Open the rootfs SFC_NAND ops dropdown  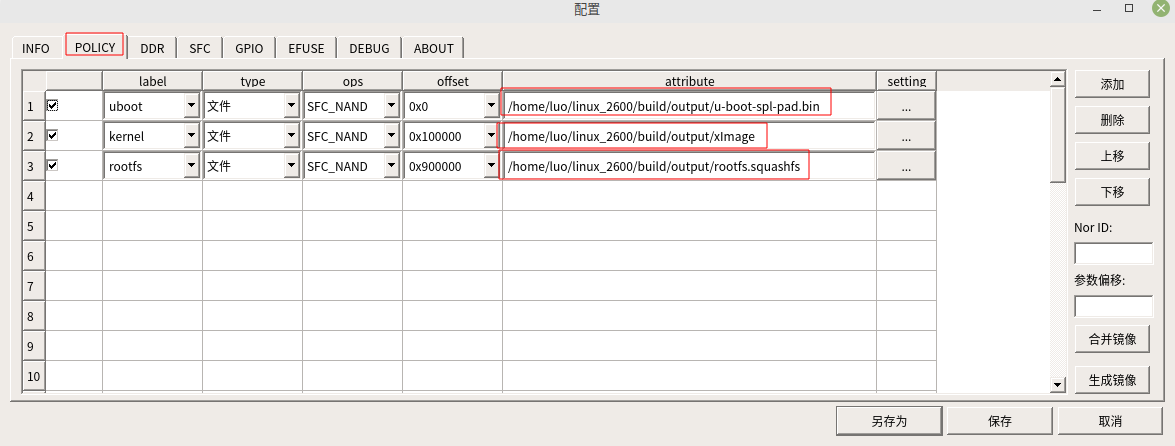point(391,166)
